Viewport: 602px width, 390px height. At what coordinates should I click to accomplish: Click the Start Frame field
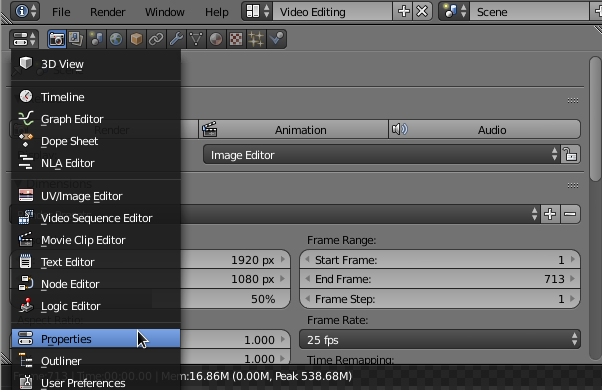(x=440, y=260)
